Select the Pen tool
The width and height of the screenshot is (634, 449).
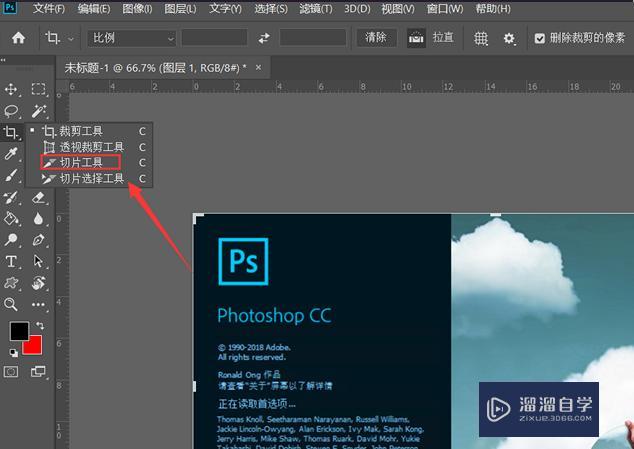(x=39, y=240)
